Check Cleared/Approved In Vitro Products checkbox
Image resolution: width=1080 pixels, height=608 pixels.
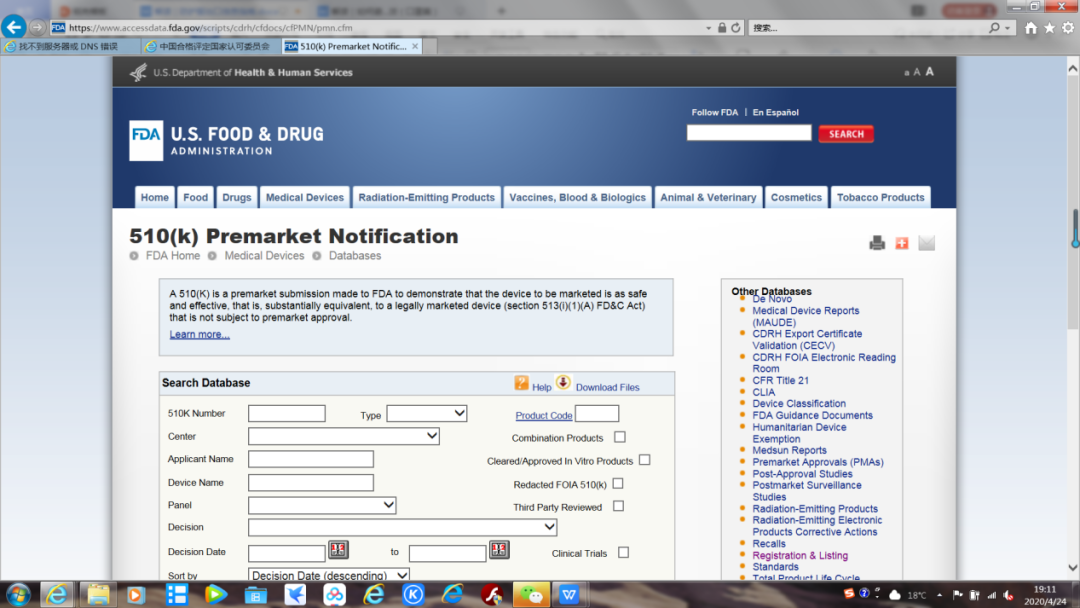[645, 460]
